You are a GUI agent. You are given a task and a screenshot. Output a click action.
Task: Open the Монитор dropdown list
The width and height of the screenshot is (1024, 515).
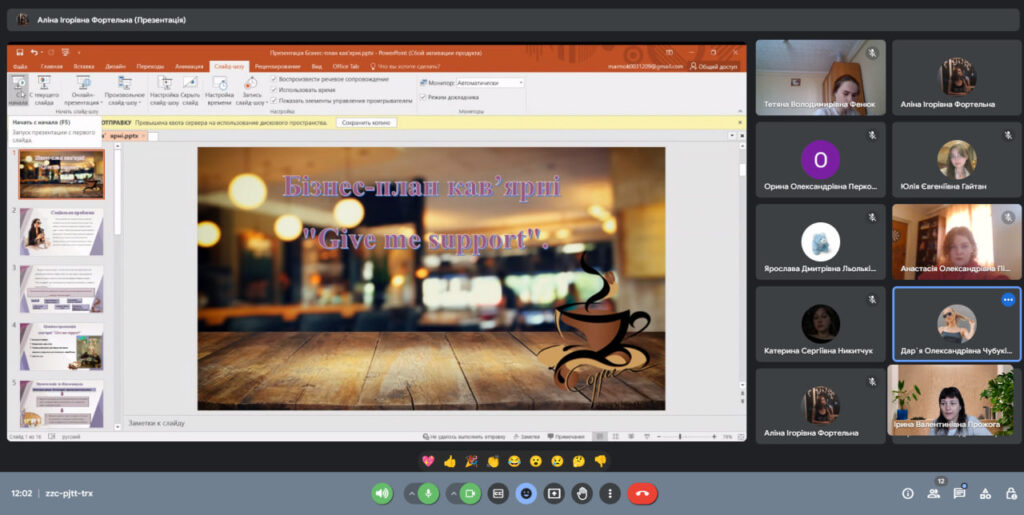point(520,82)
